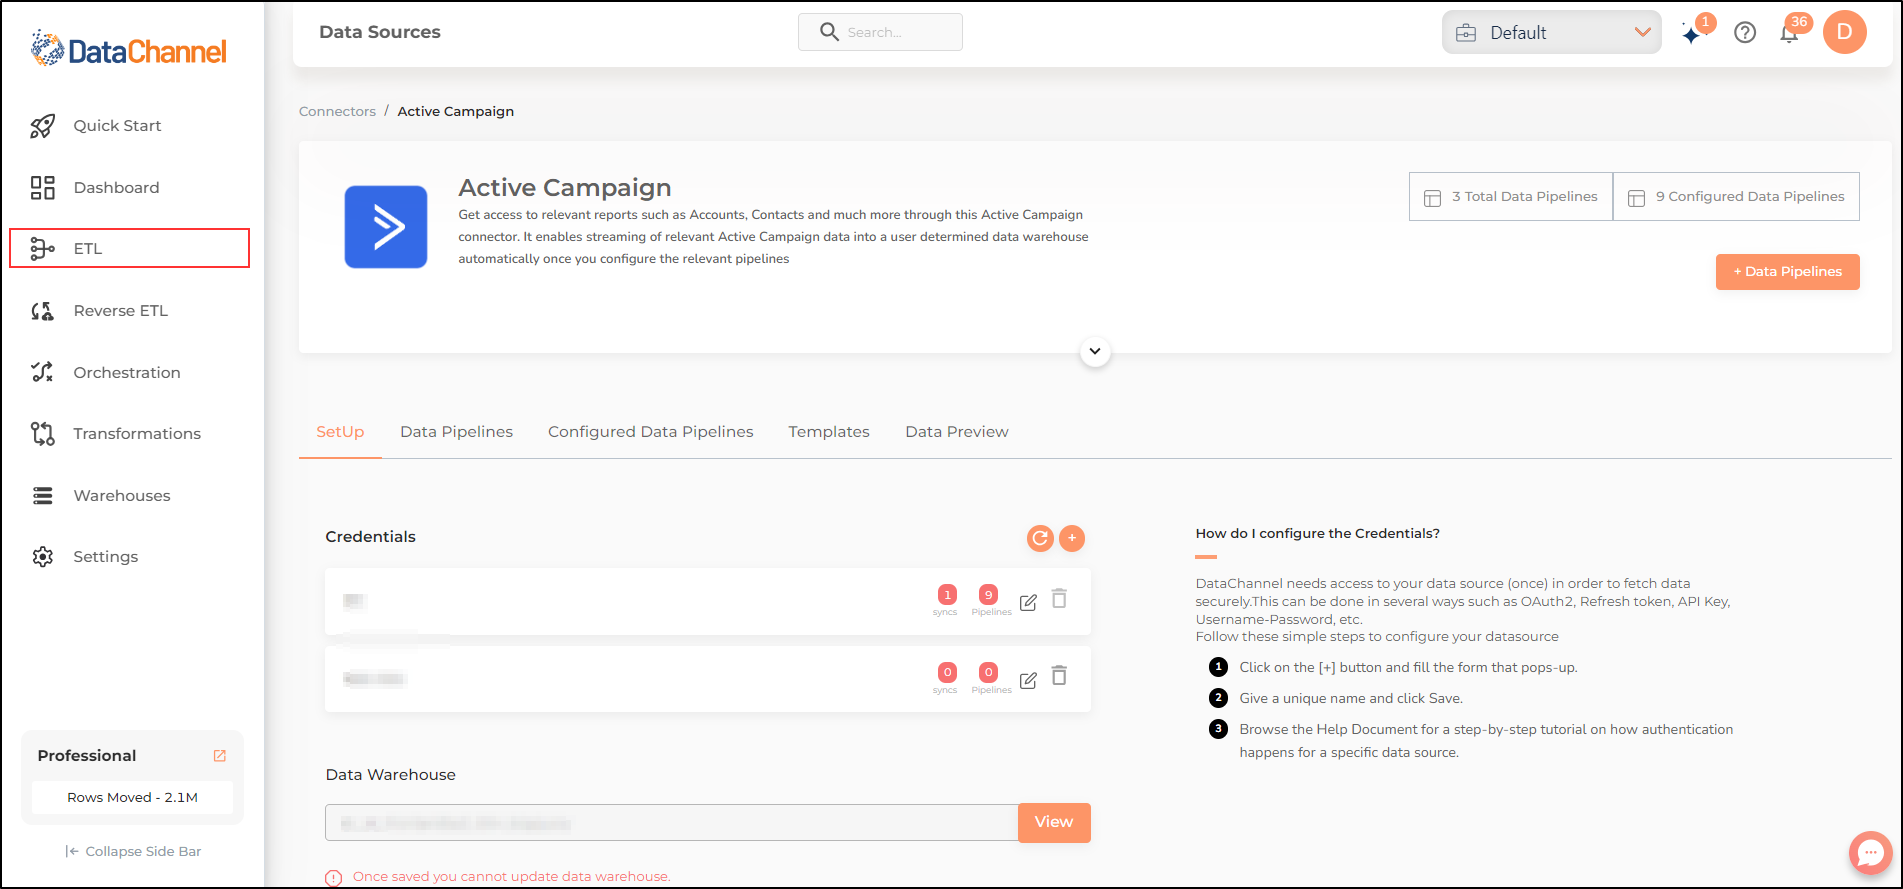1903x889 pixels.
Task: Add a new credential with plus icon
Action: point(1072,538)
